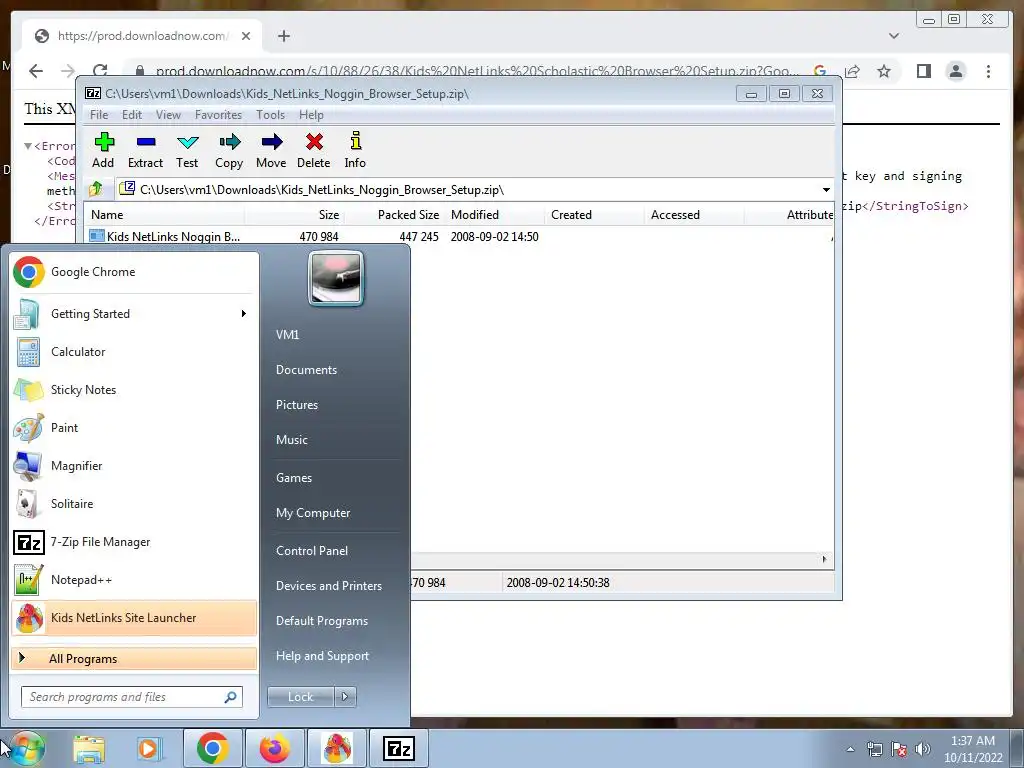The width and height of the screenshot is (1024, 768).
Task: Open My Computer from the Start menu
Action: [x=313, y=513]
